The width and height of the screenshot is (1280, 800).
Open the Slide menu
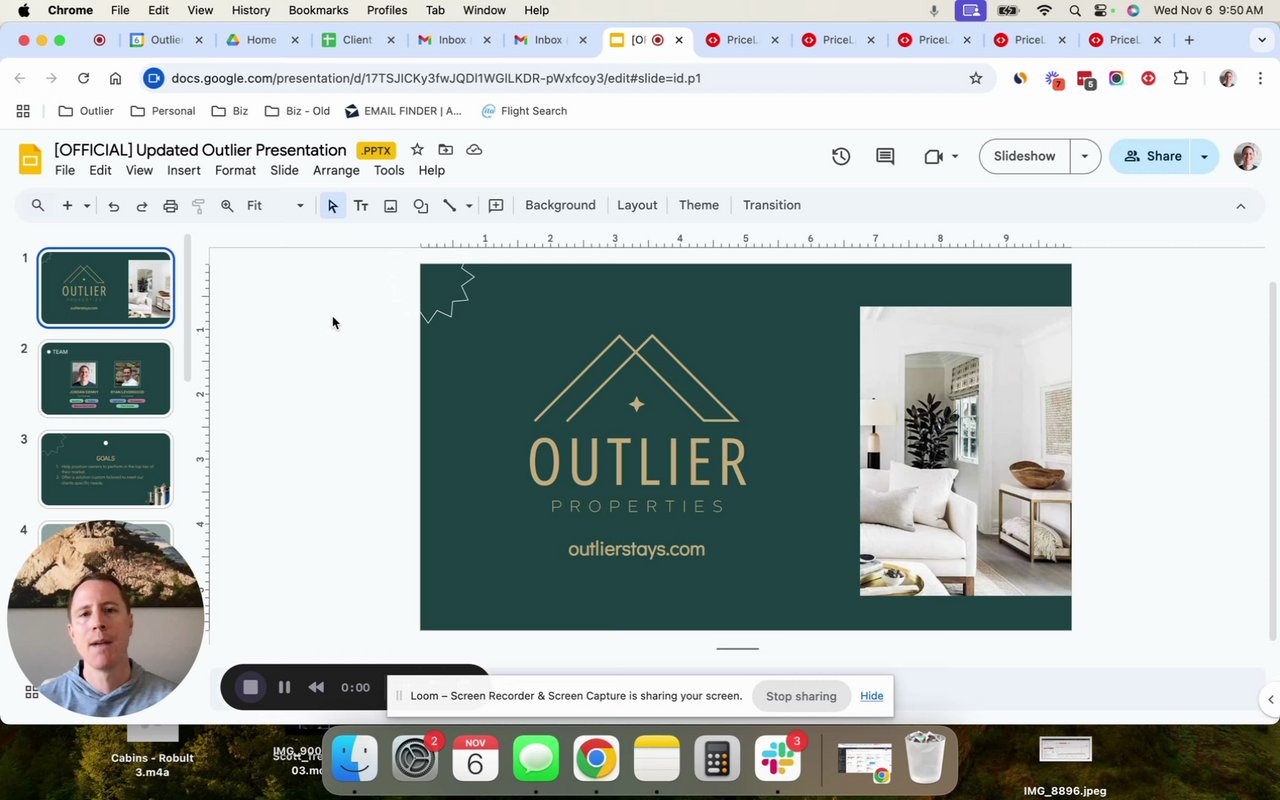284,170
